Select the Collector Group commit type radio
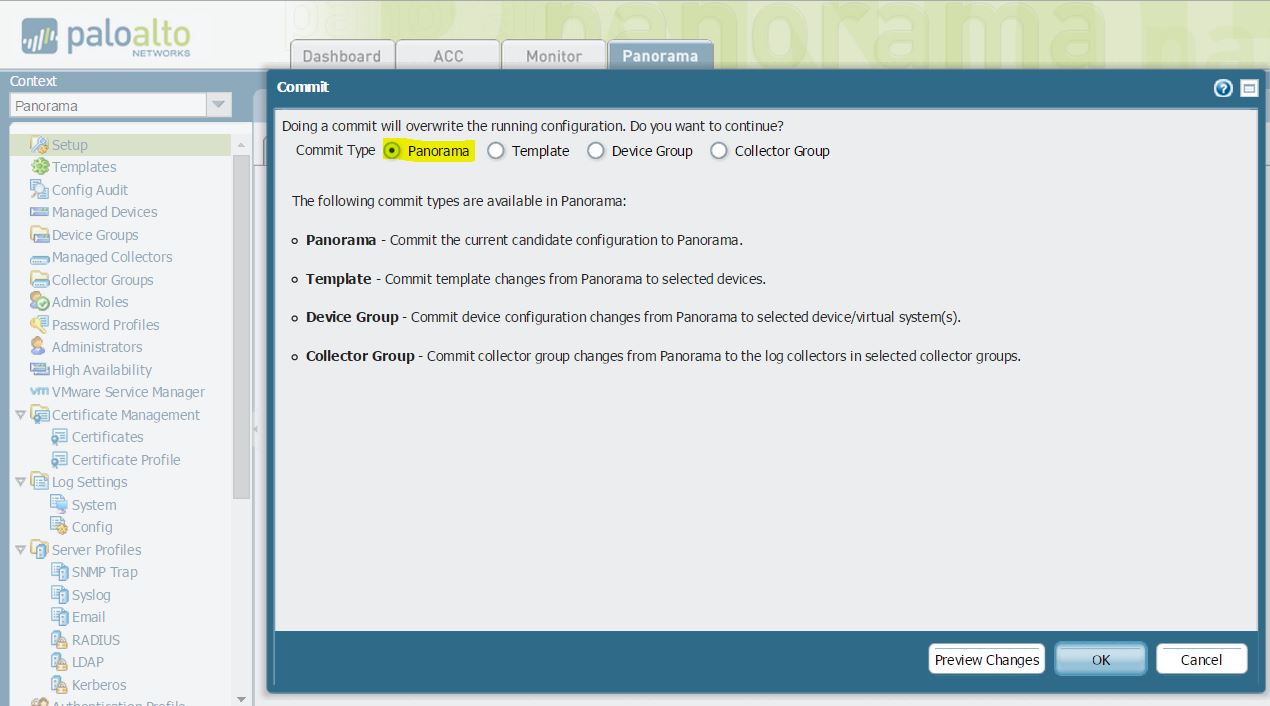This screenshot has height=706, width=1270. [x=719, y=151]
